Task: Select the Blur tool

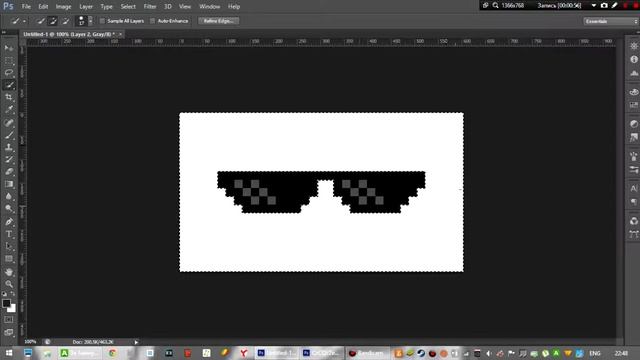Action: coord(9,196)
